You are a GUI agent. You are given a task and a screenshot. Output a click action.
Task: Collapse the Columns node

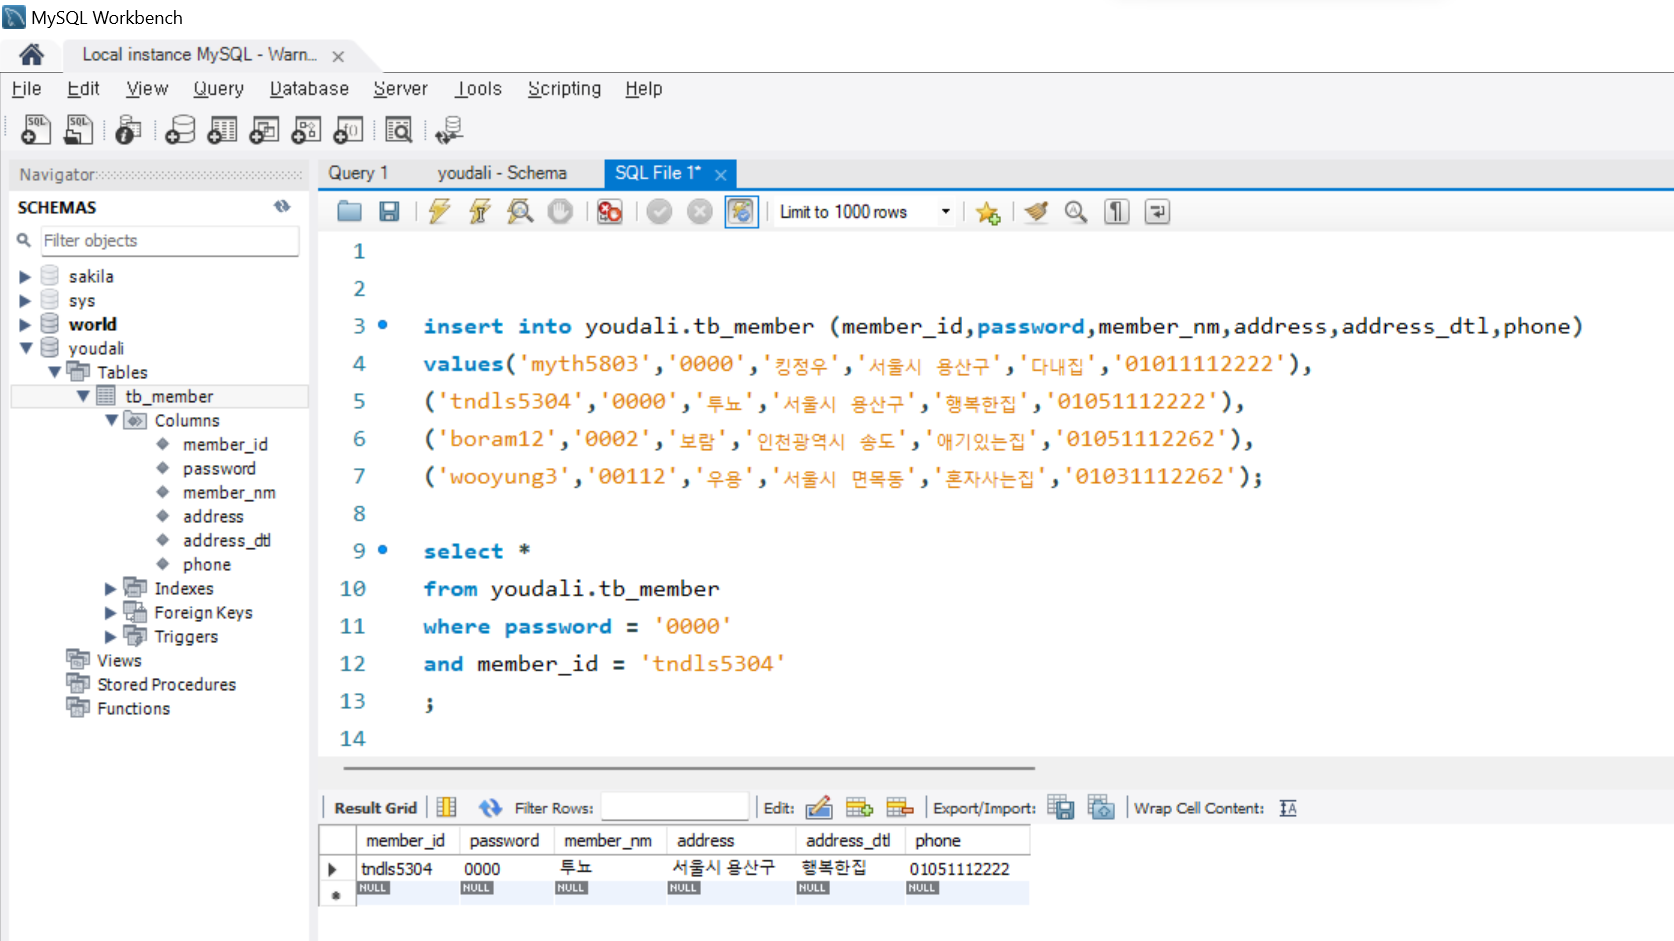pyautogui.click(x=112, y=420)
